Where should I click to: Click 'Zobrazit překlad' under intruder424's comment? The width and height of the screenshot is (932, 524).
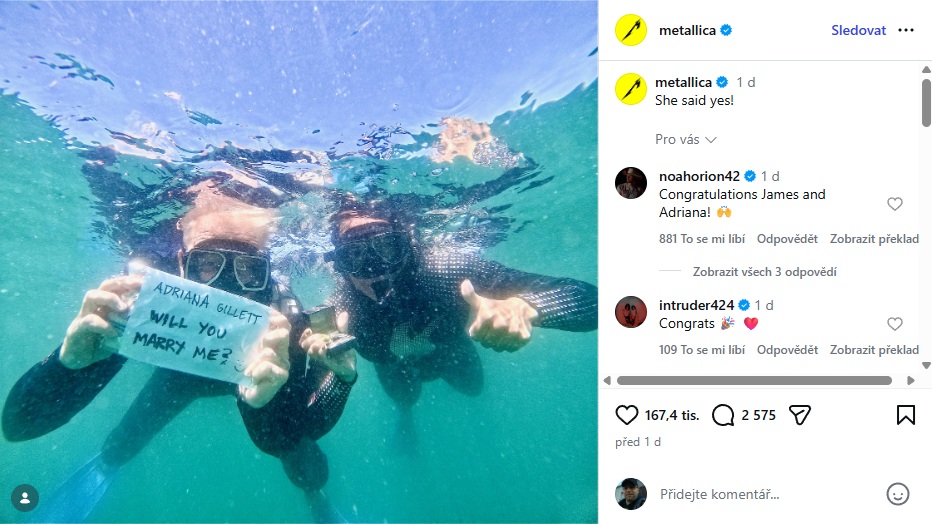(874, 350)
